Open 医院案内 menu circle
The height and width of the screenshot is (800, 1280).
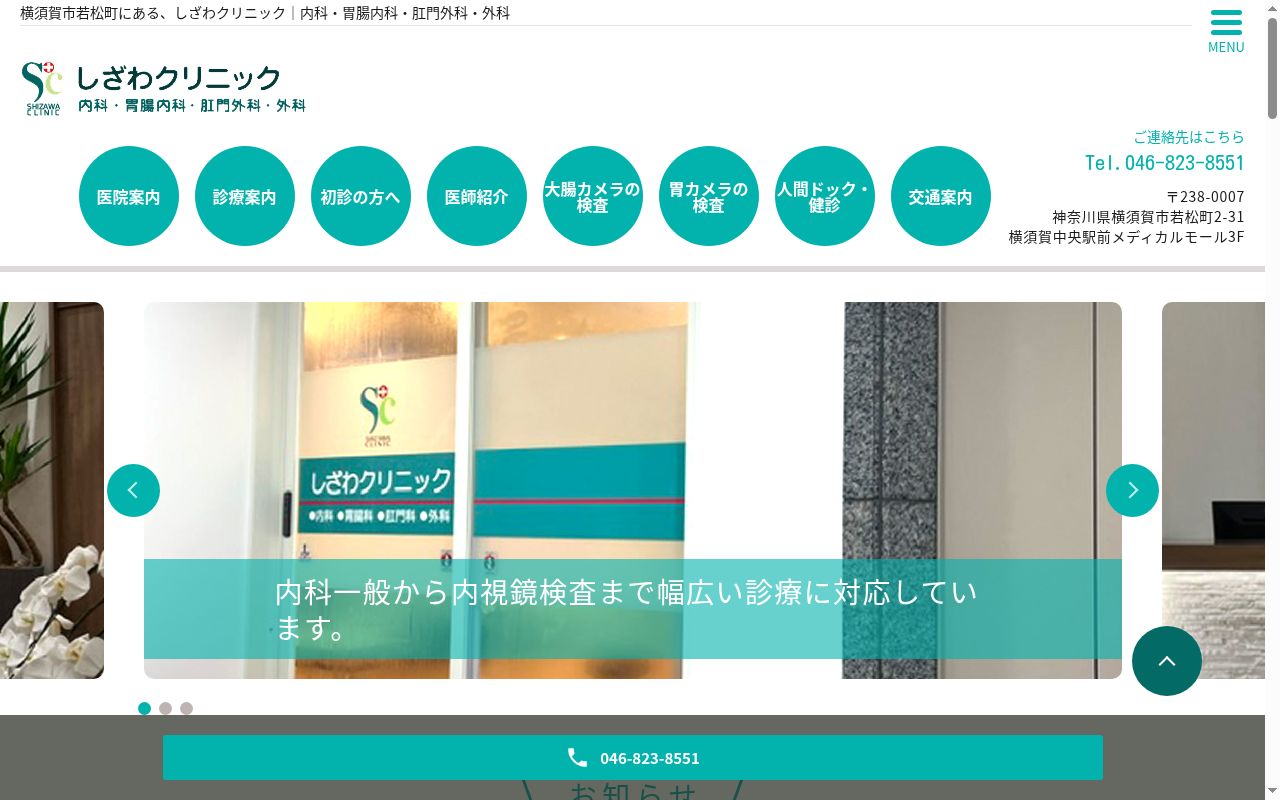pyautogui.click(x=129, y=196)
